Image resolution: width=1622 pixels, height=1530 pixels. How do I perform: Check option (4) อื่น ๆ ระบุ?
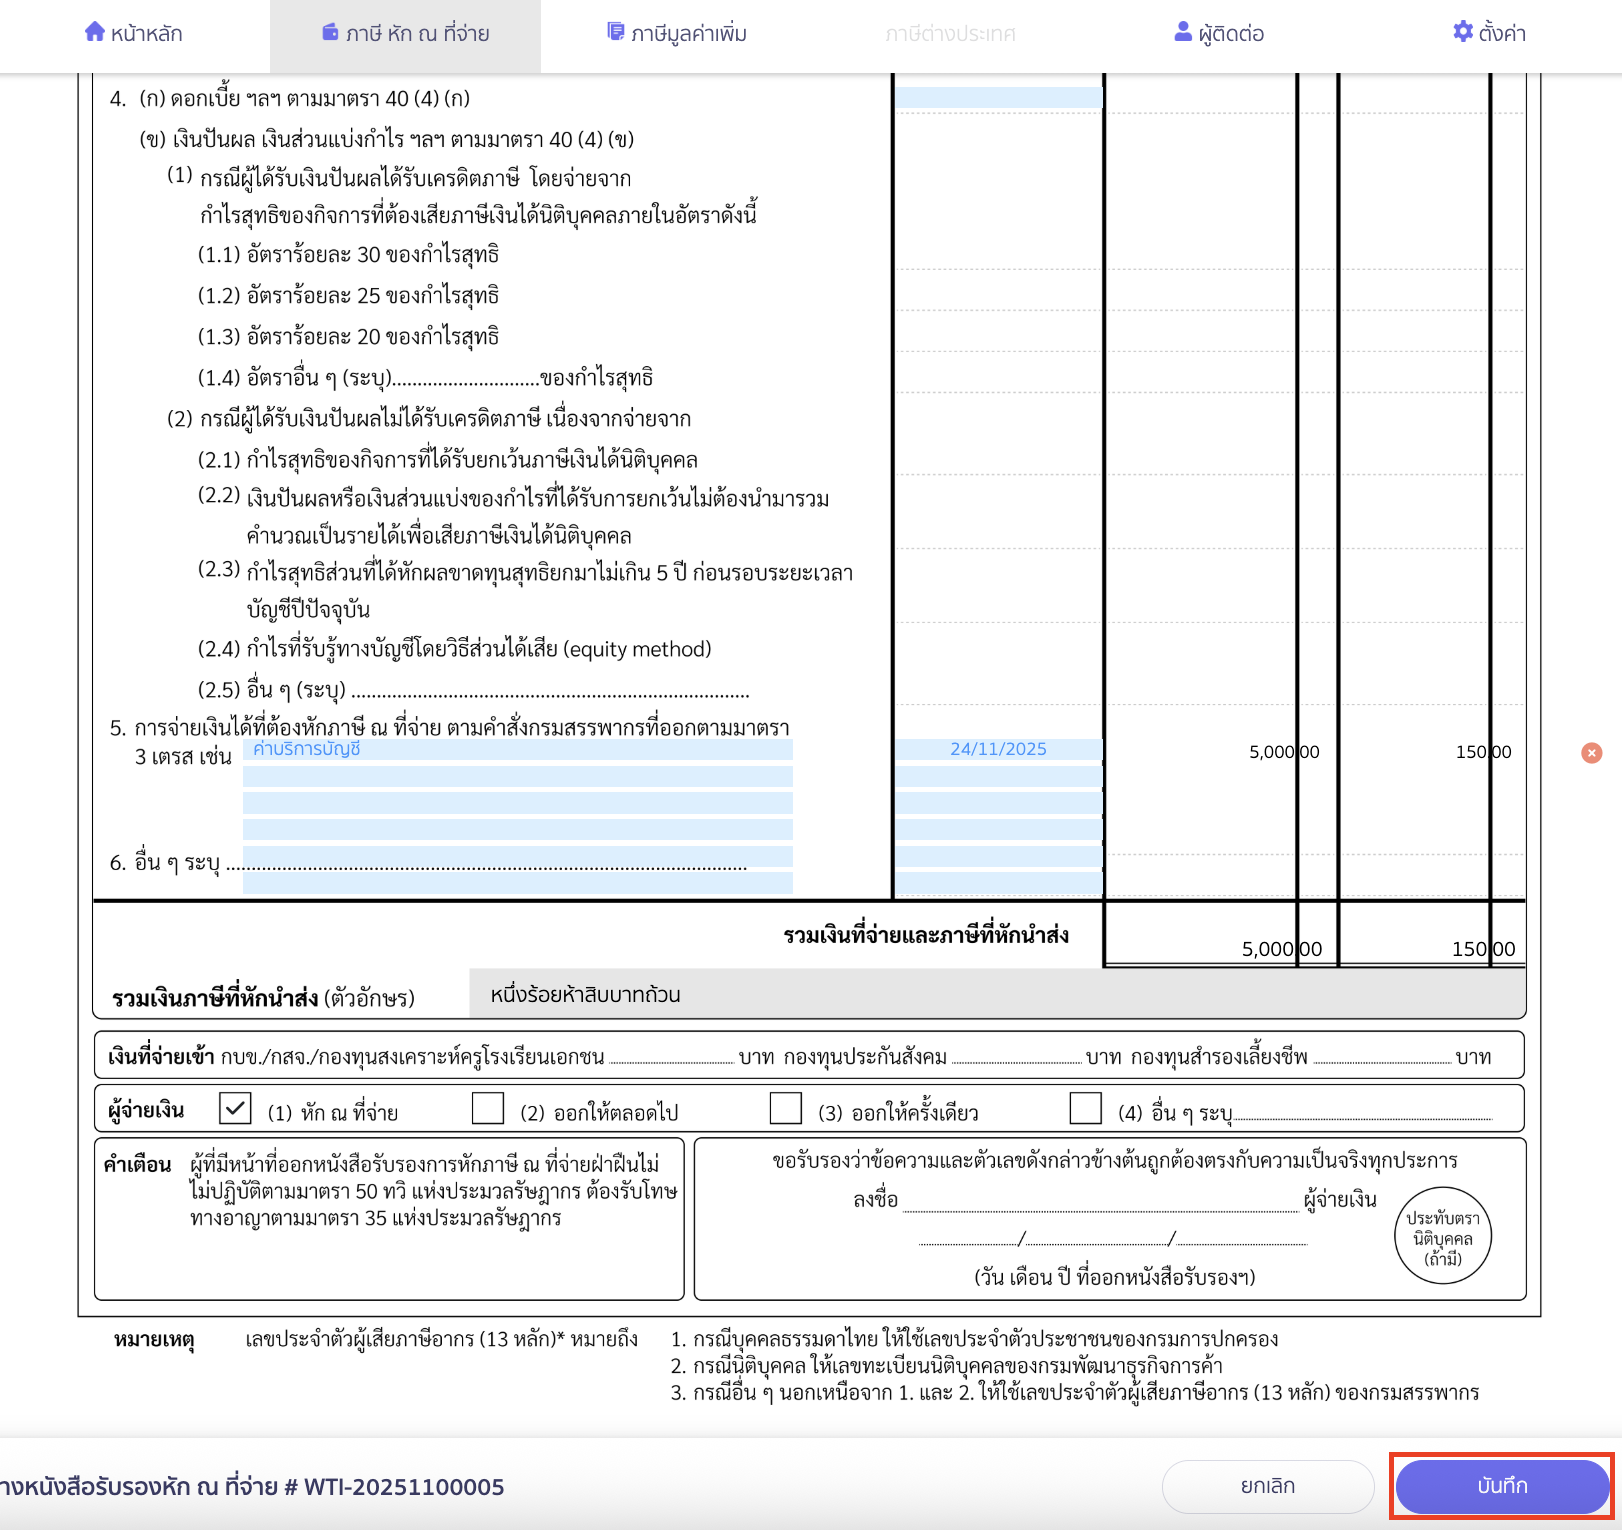(1085, 1108)
